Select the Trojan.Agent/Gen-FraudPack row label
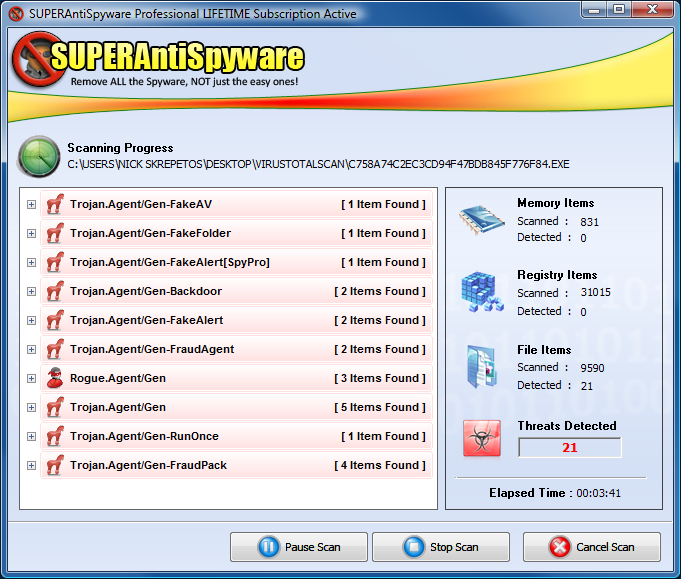The image size is (681, 579). coord(149,465)
